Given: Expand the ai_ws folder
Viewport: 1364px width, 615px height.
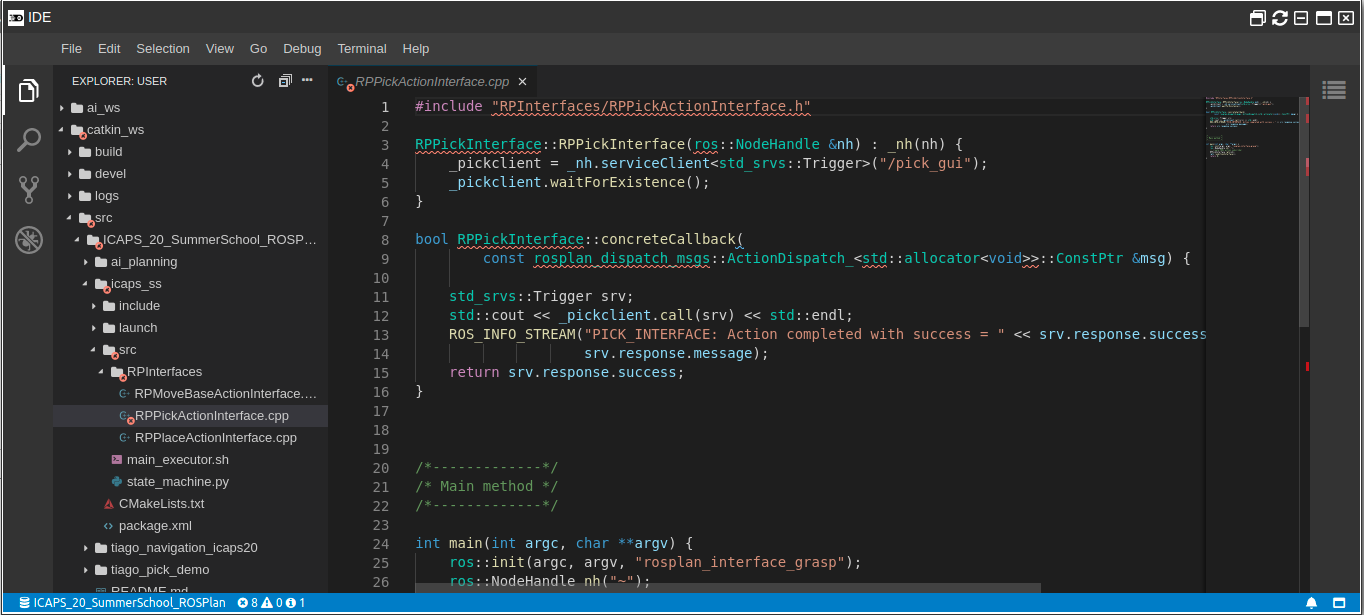Looking at the screenshot, I should (x=190, y=108).
